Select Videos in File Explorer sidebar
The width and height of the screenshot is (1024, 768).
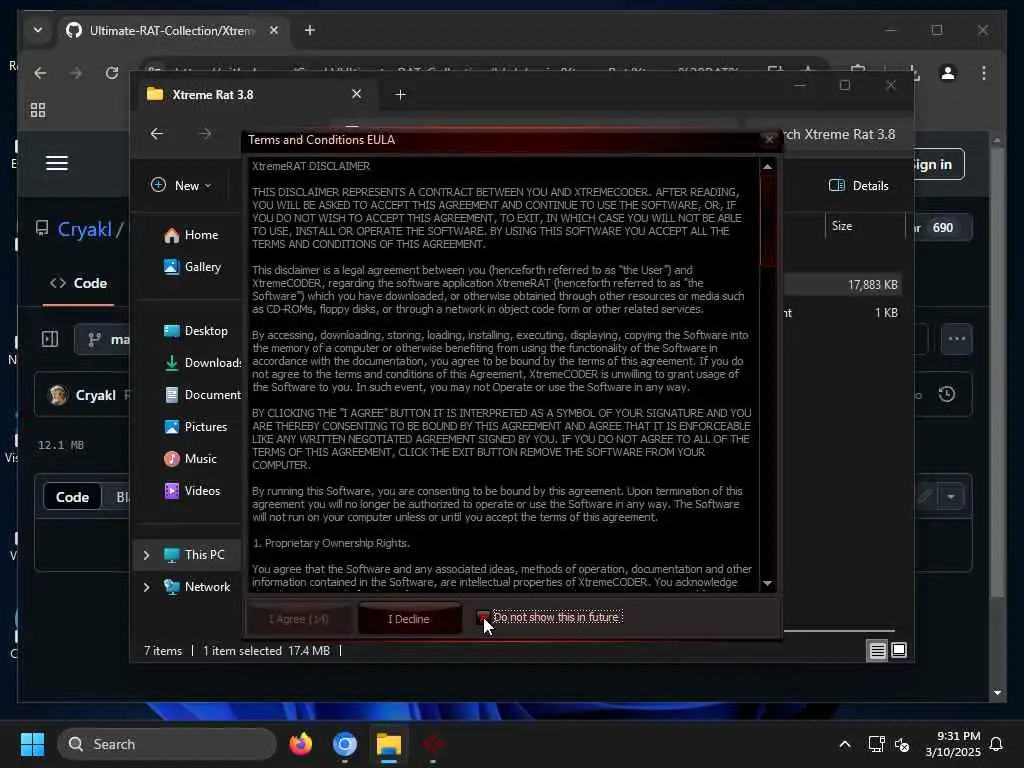(x=191, y=491)
